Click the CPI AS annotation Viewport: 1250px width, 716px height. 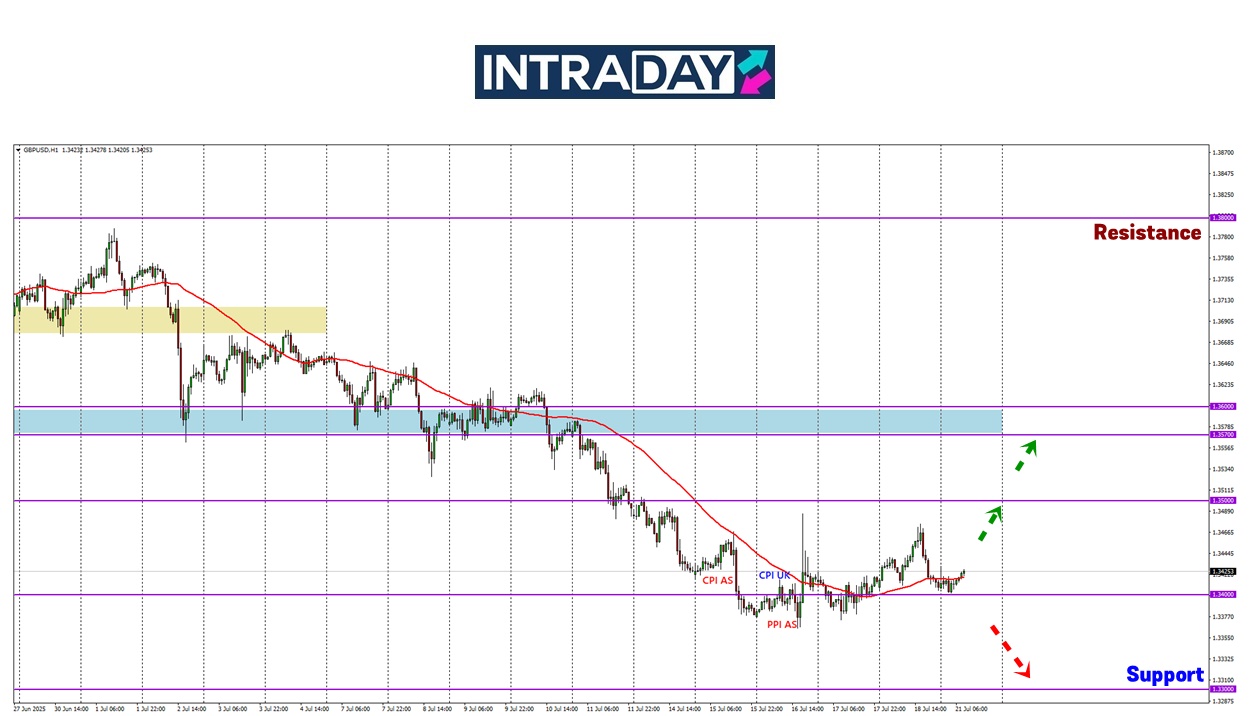[x=717, y=580]
